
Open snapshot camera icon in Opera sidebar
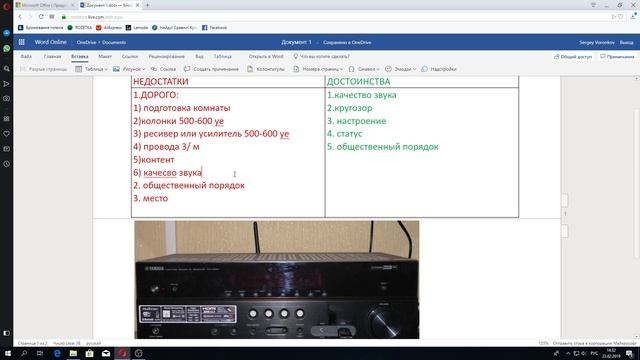click(6, 98)
